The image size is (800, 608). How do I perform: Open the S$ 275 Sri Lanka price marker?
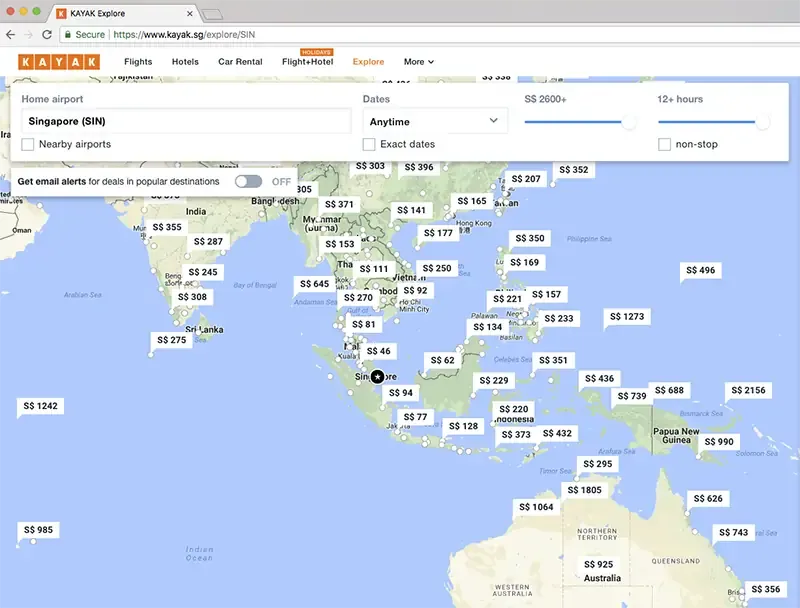171,340
